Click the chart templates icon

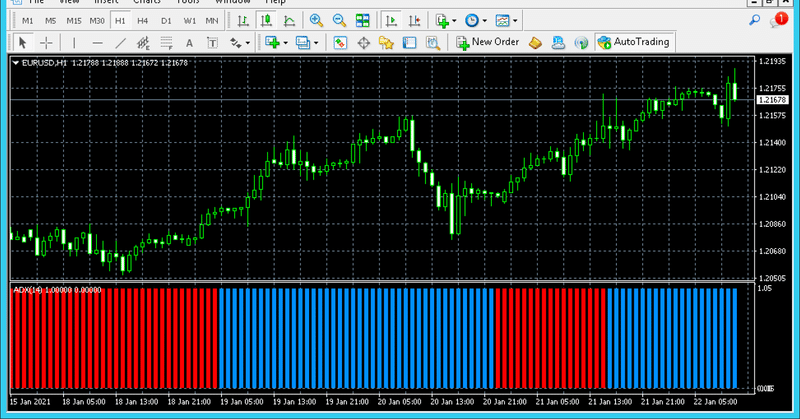coord(503,20)
